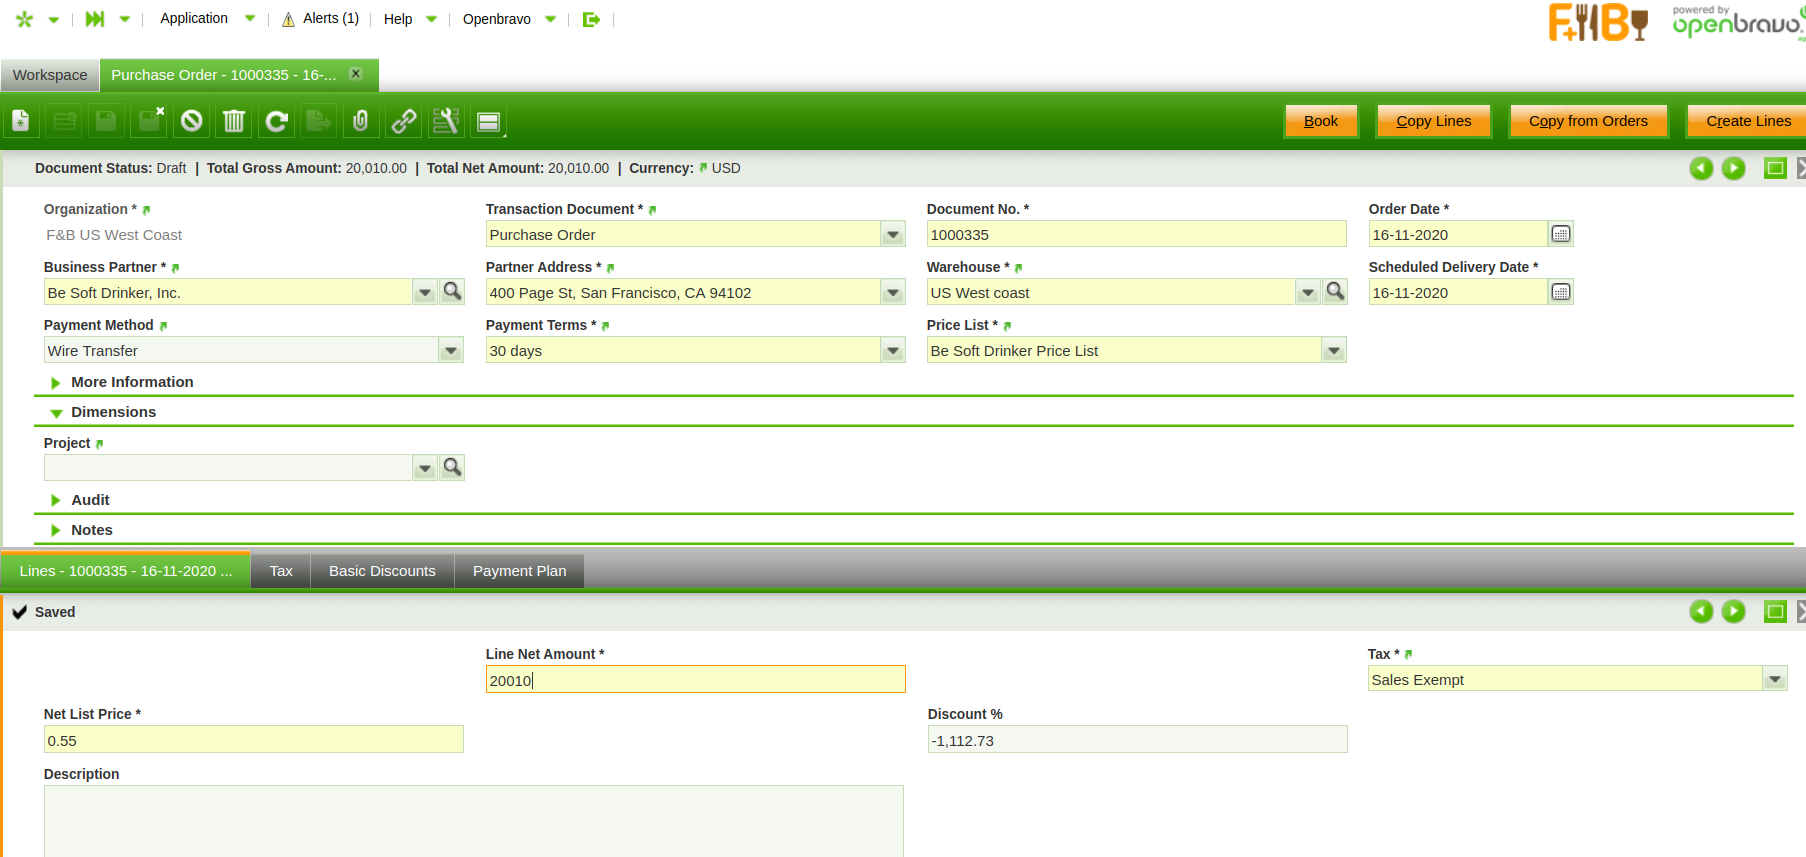Image resolution: width=1806 pixels, height=857 pixels.
Task: Open the Order Date calendar picker
Action: (1561, 234)
